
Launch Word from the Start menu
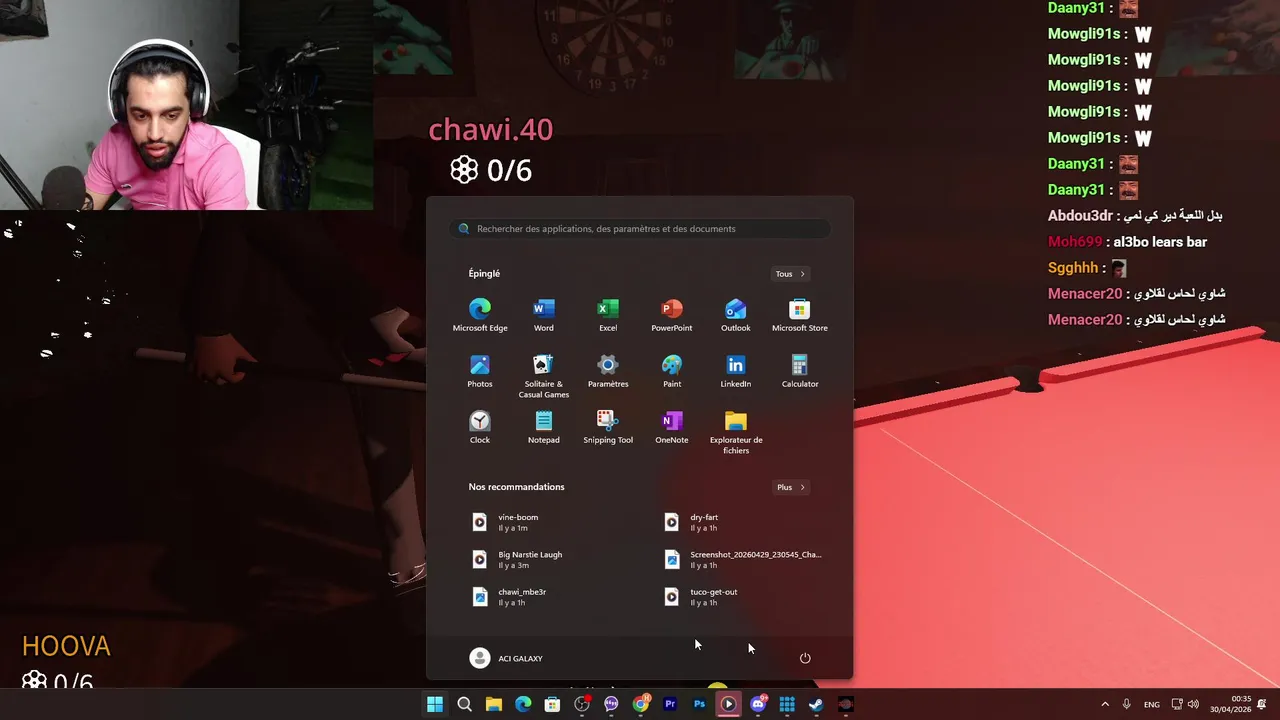544,315
